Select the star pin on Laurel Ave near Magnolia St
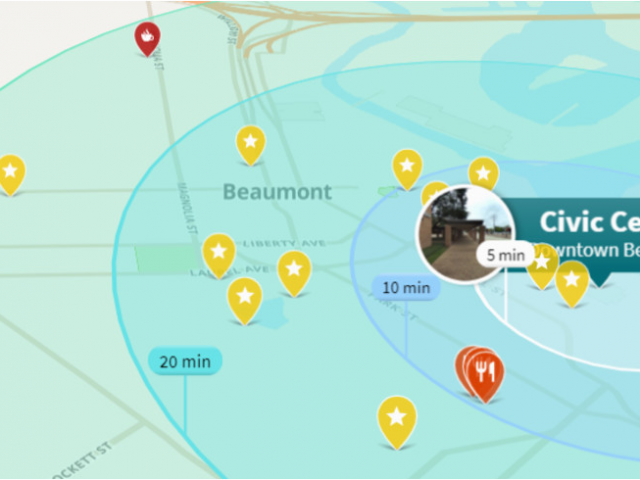This screenshot has width=640, height=480. [x=219, y=255]
